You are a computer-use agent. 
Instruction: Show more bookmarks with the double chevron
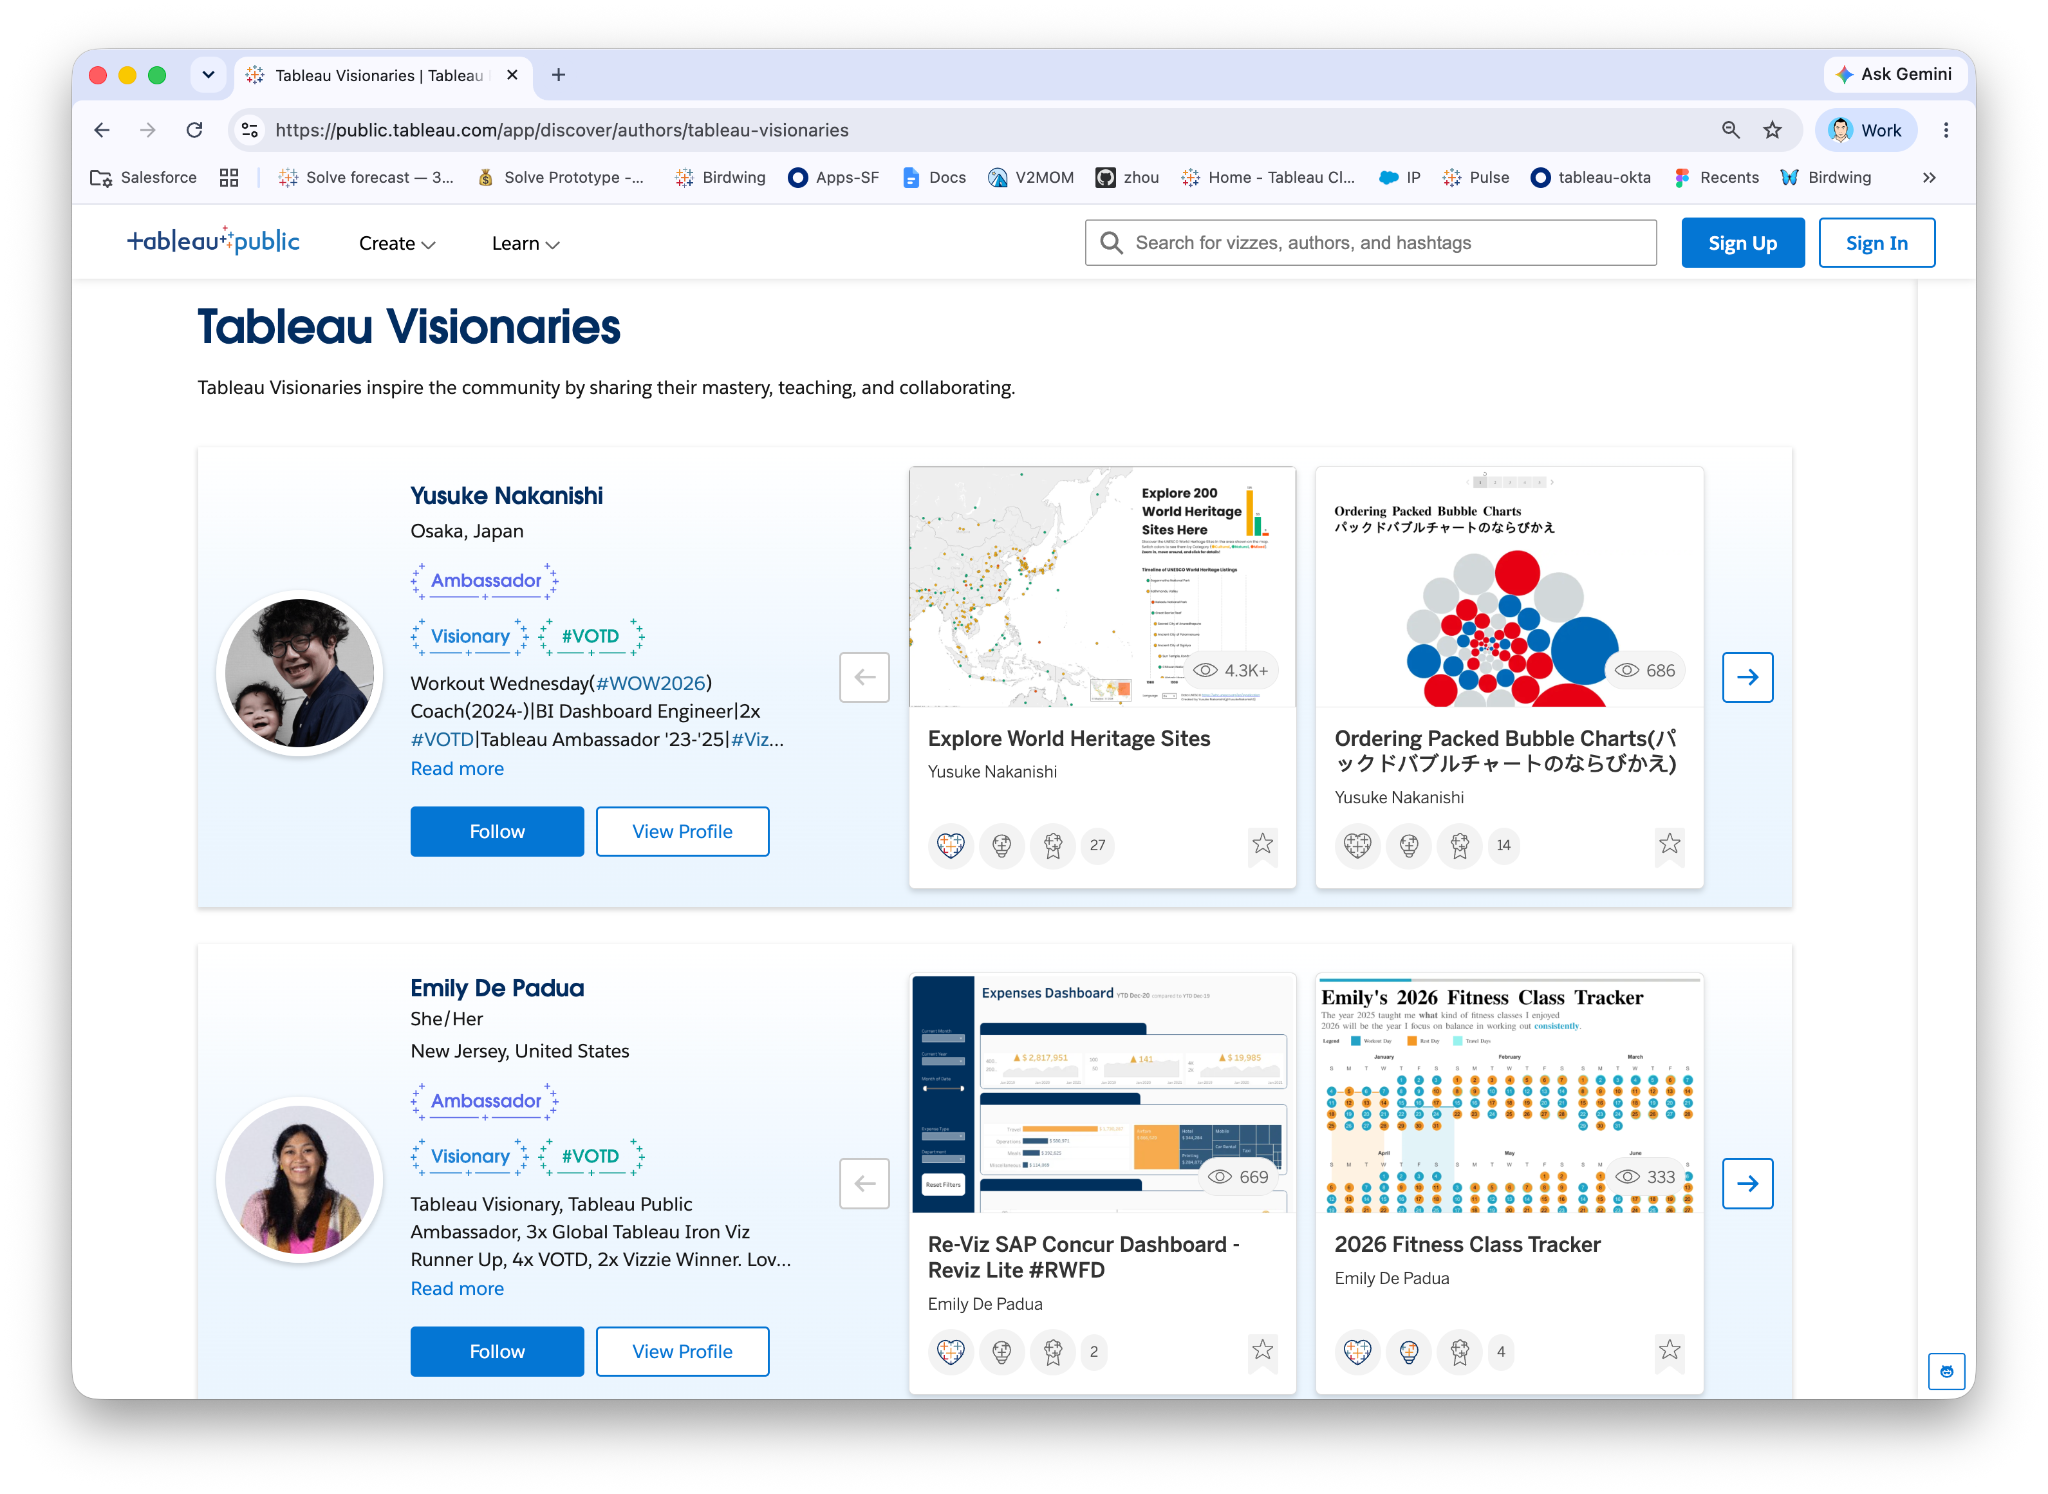coord(1929,177)
